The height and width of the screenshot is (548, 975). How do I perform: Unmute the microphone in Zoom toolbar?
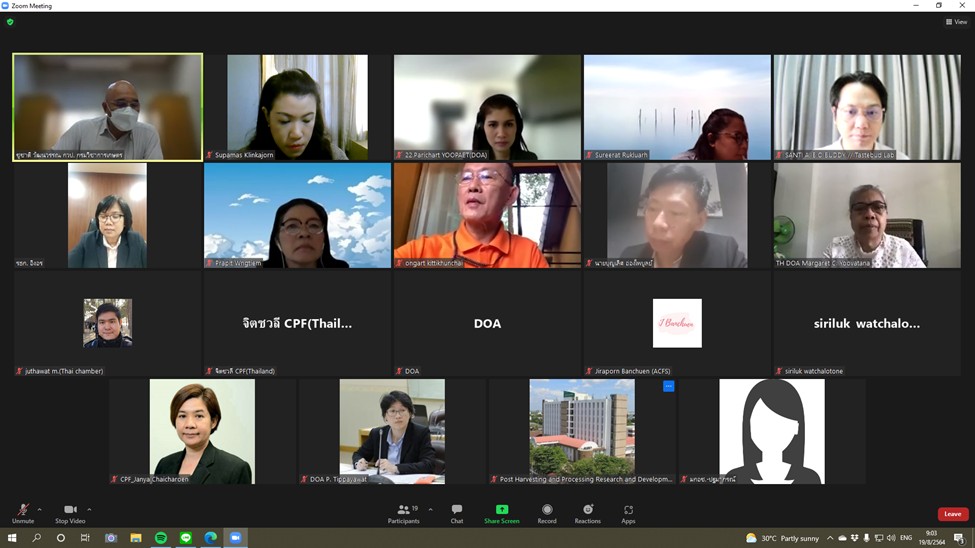pos(23,514)
